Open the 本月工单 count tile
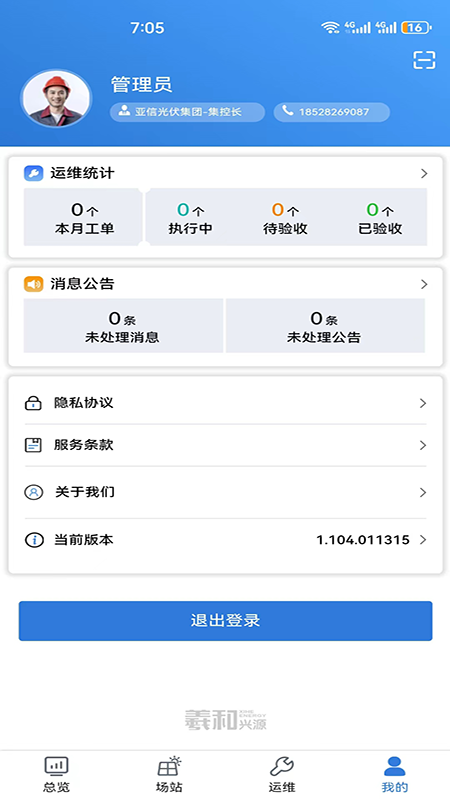The image size is (450, 800). 84,217
